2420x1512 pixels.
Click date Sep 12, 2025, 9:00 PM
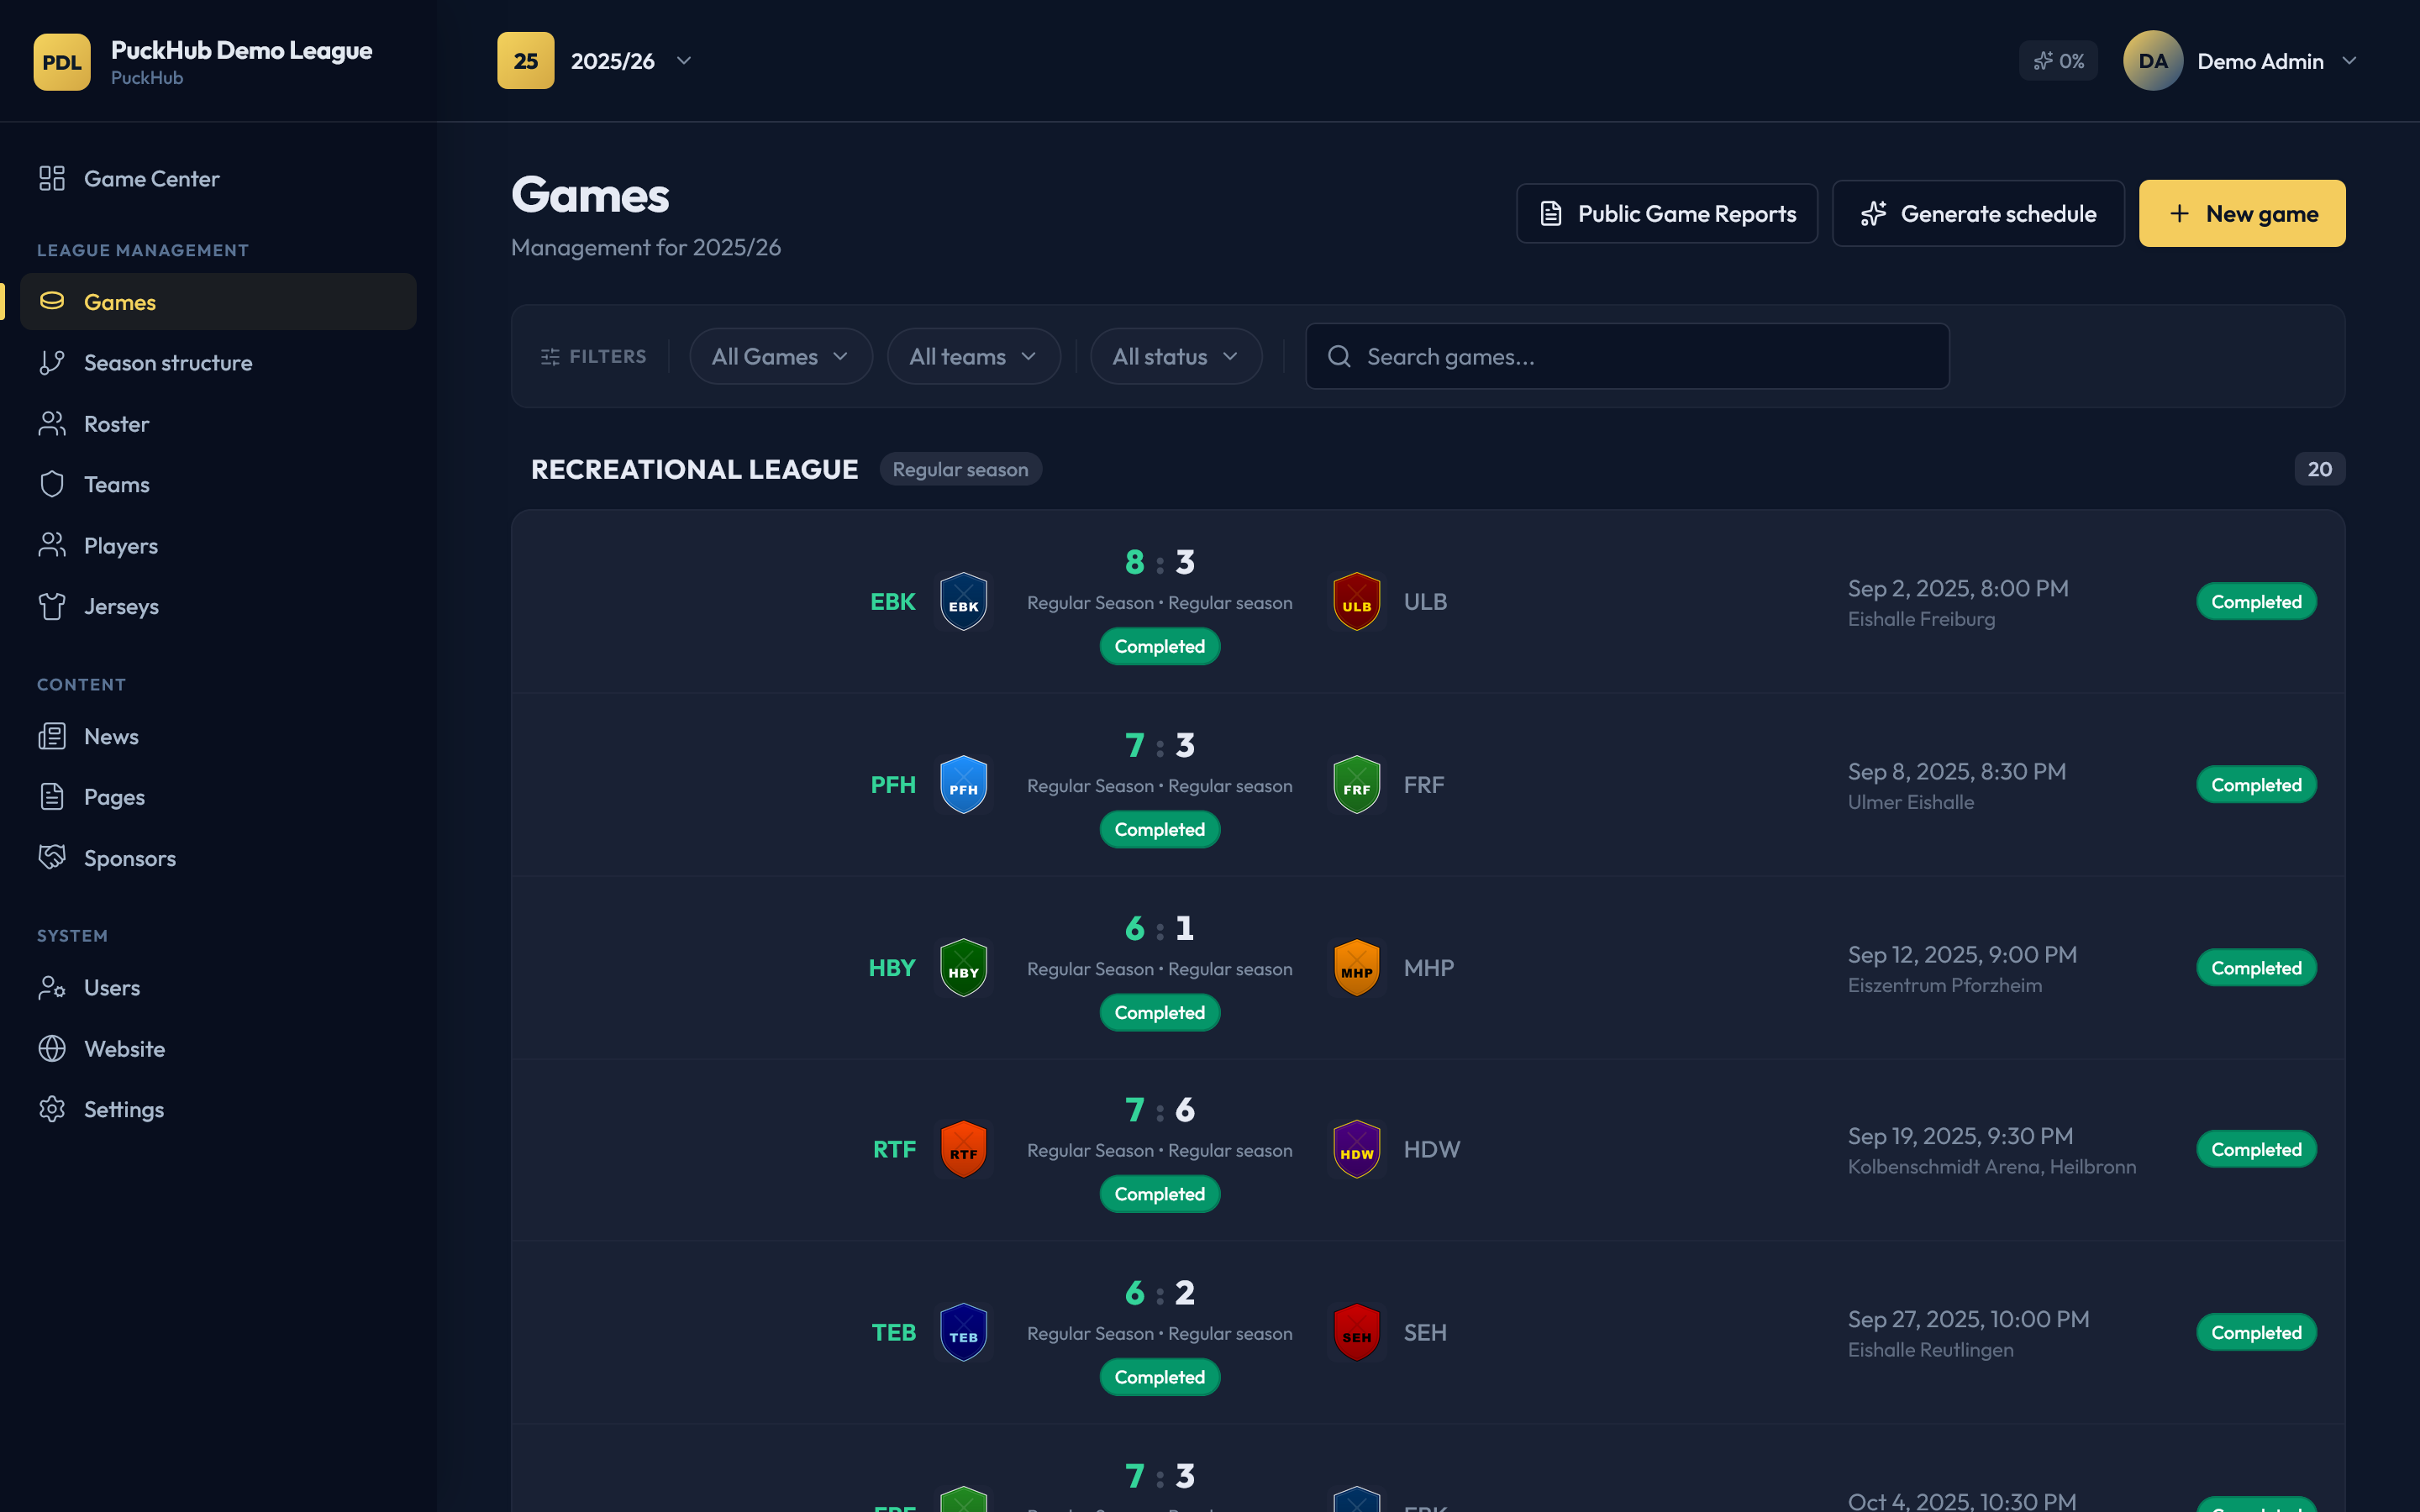coord(1962,954)
